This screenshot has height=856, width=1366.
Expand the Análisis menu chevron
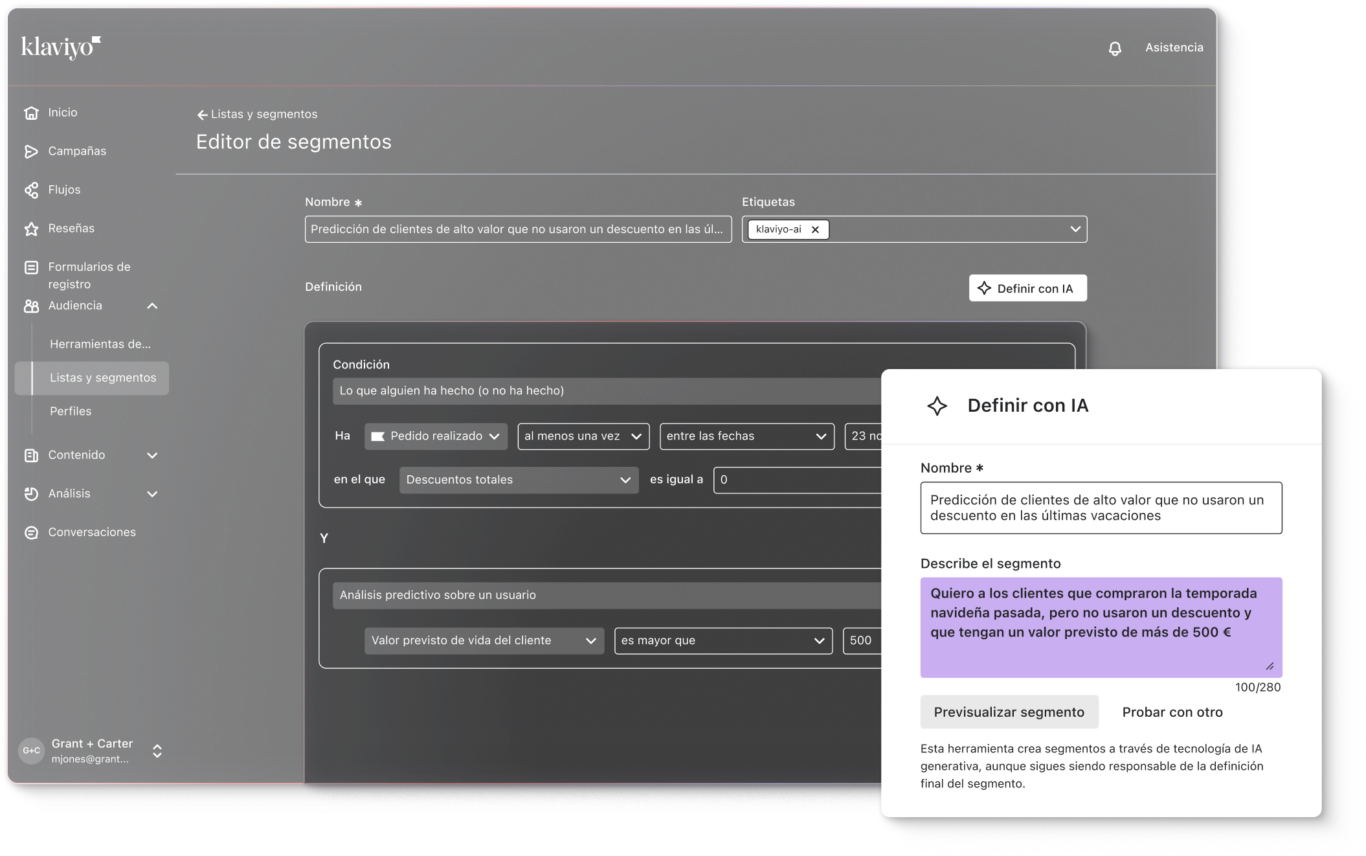[x=152, y=494]
